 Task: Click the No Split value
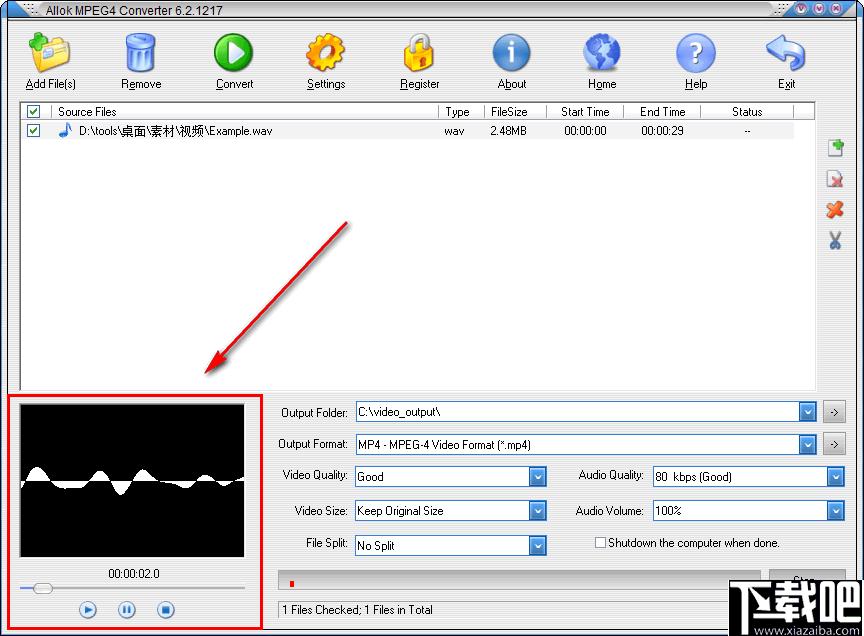(x=376, y=546)
